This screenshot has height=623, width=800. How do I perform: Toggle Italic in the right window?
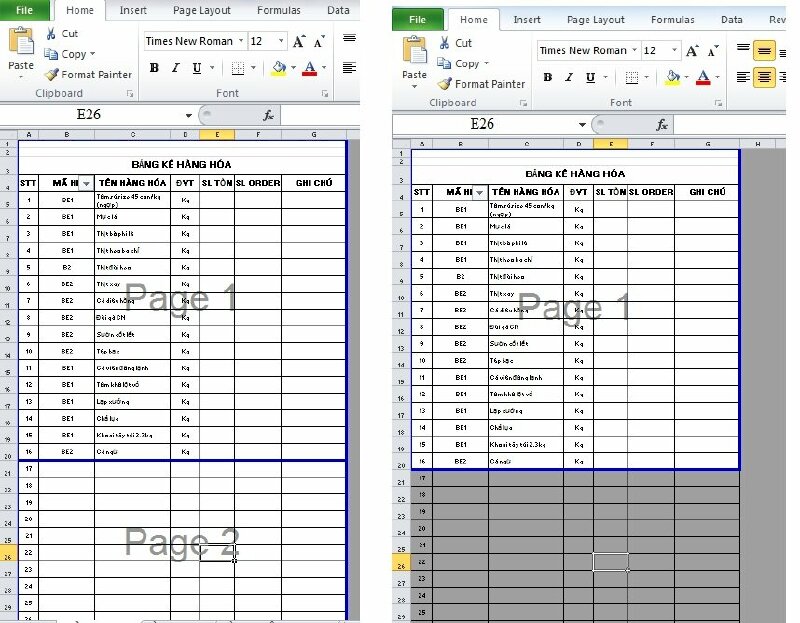[569, 77]
